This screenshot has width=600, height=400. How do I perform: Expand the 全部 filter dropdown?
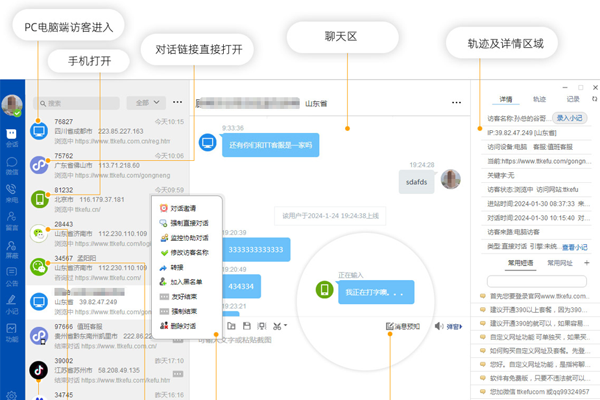coord(146,102)
